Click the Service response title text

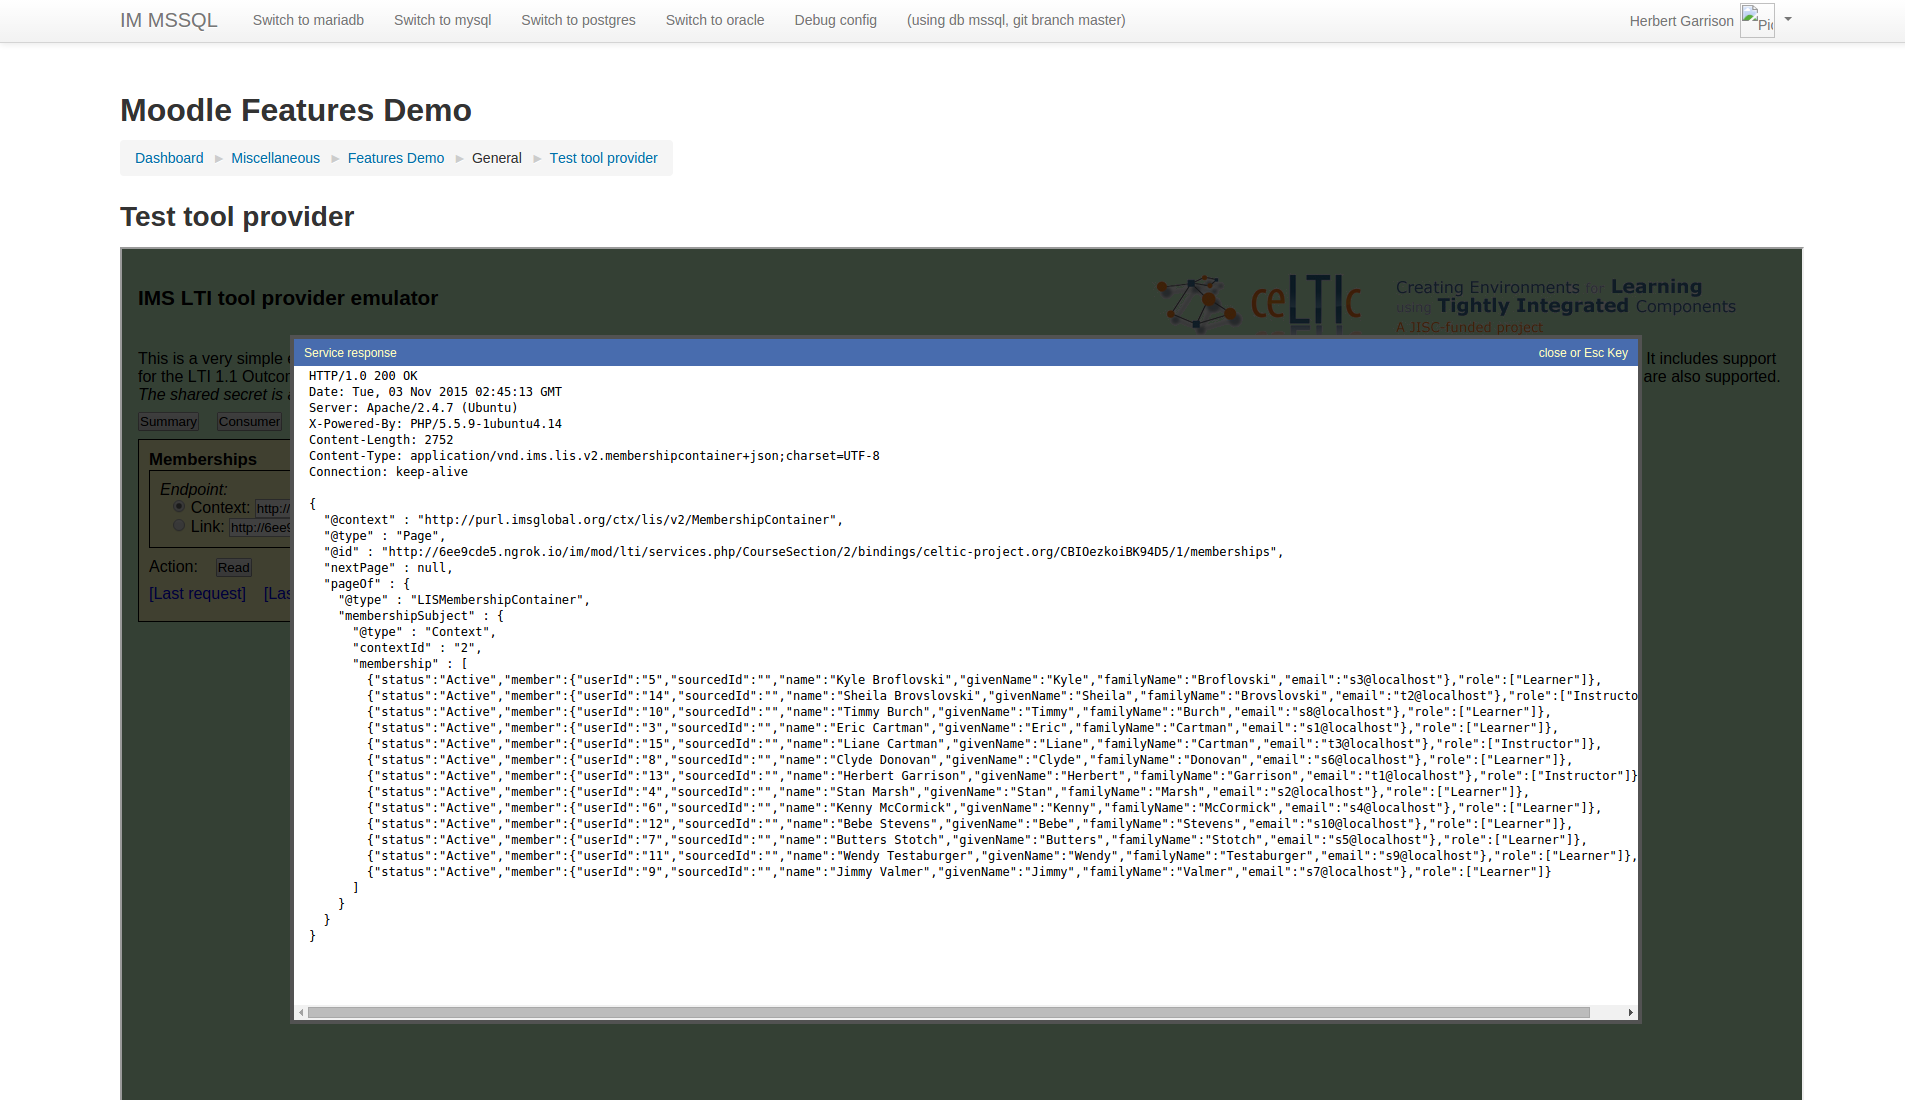pyautogui.click(x=350, y=353)
